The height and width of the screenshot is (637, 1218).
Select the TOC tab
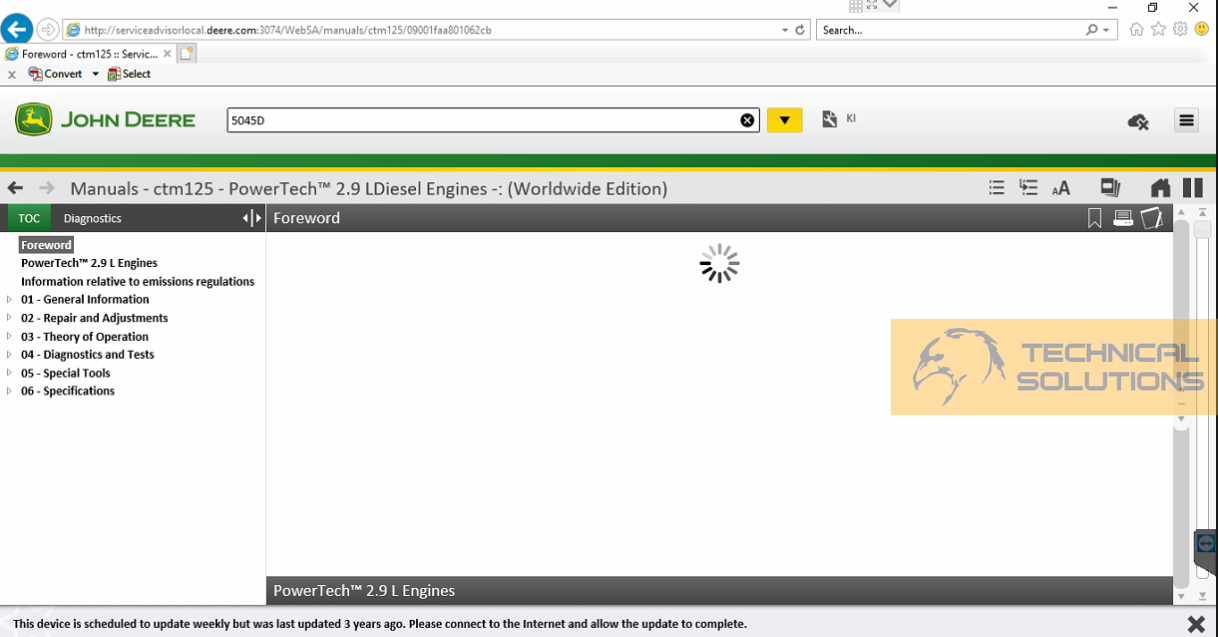pyautogui.click(x=29, y=218)
